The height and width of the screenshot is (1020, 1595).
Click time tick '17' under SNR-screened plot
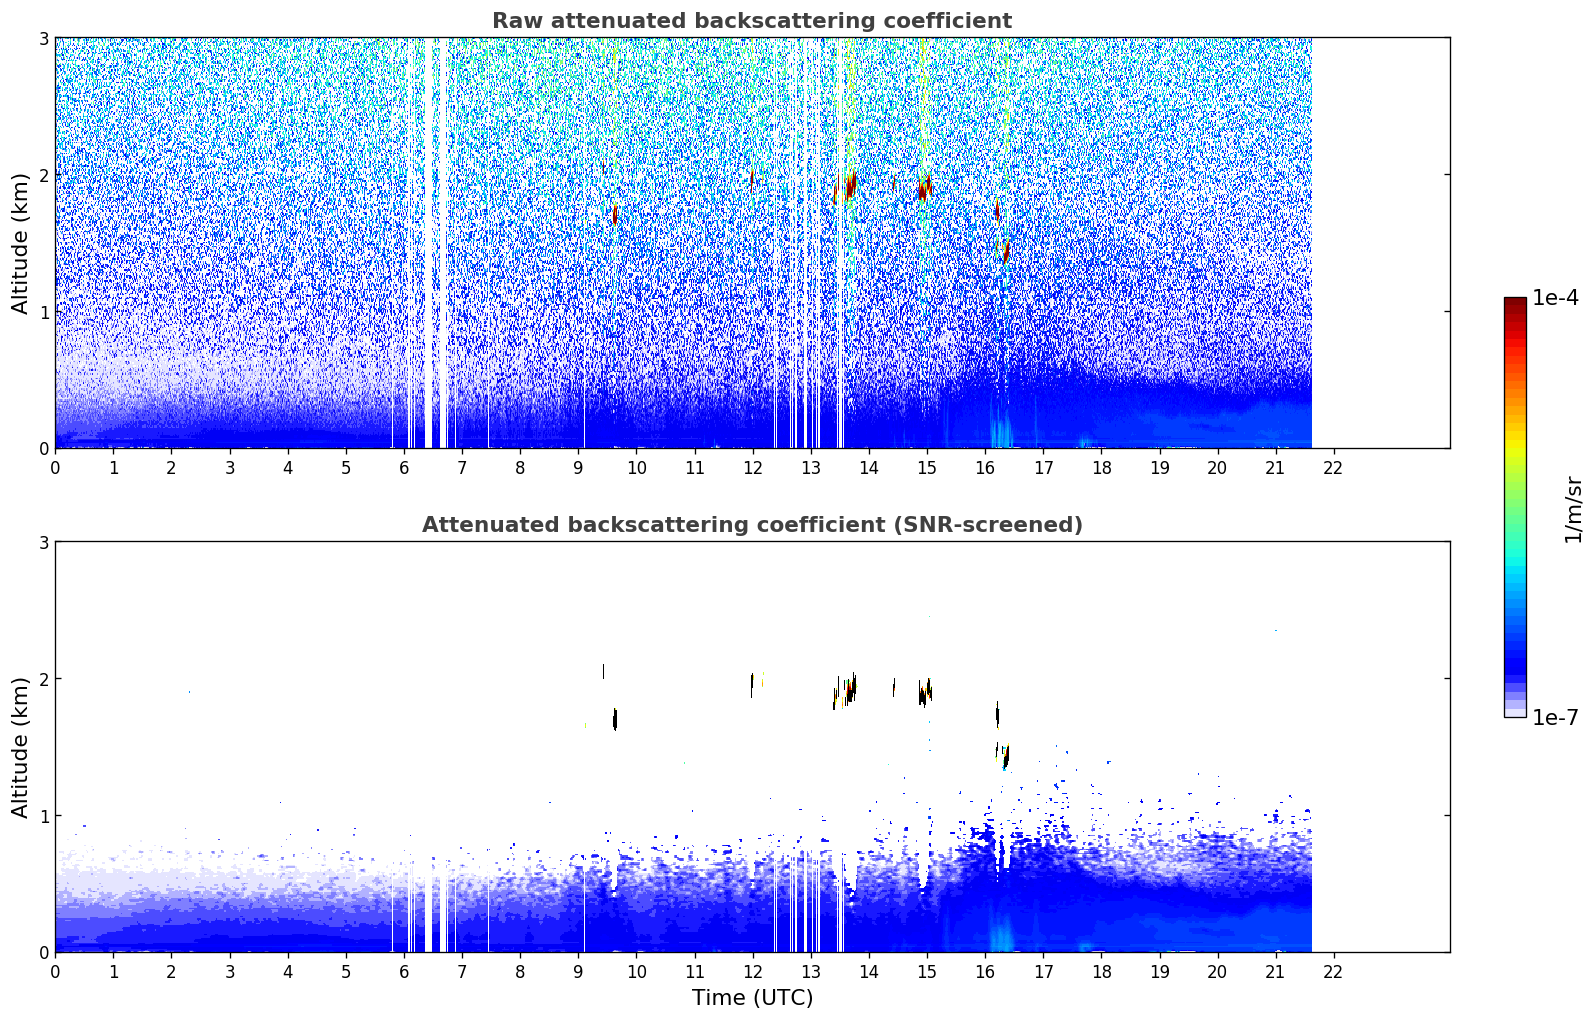(x=1043, y=971)
